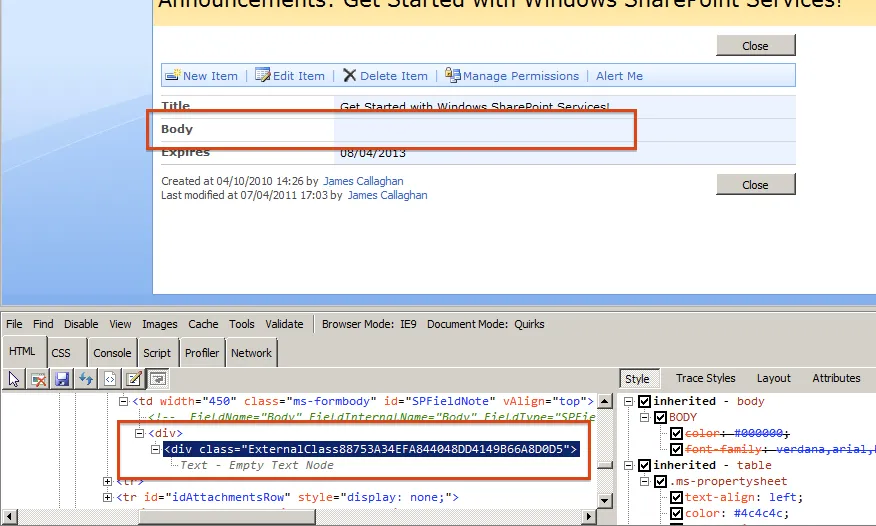This screenshot has width=876, height=526.
Task: Switch to the Console tab
Action: [x=112, y=353]
